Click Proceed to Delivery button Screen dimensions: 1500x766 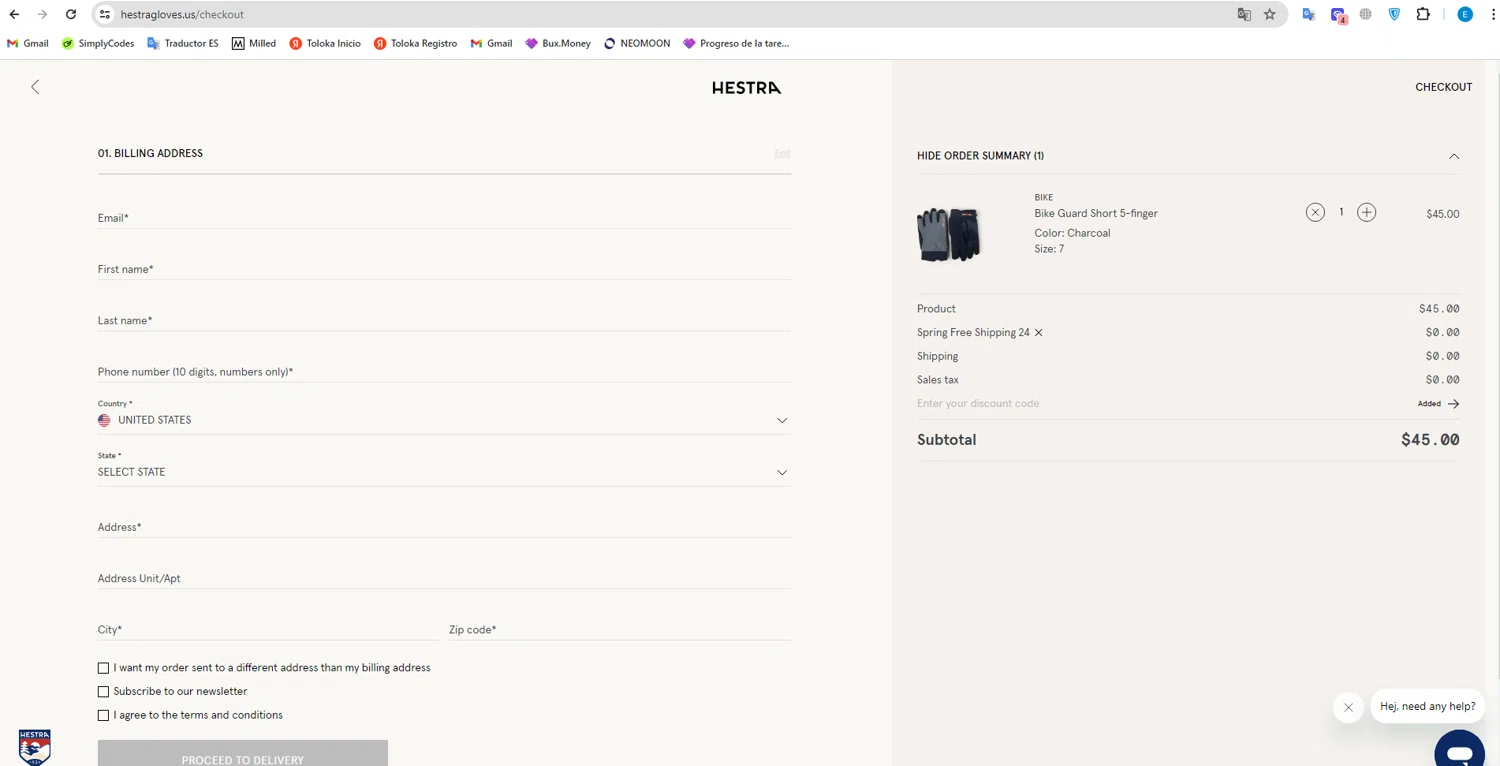point(243,753)
